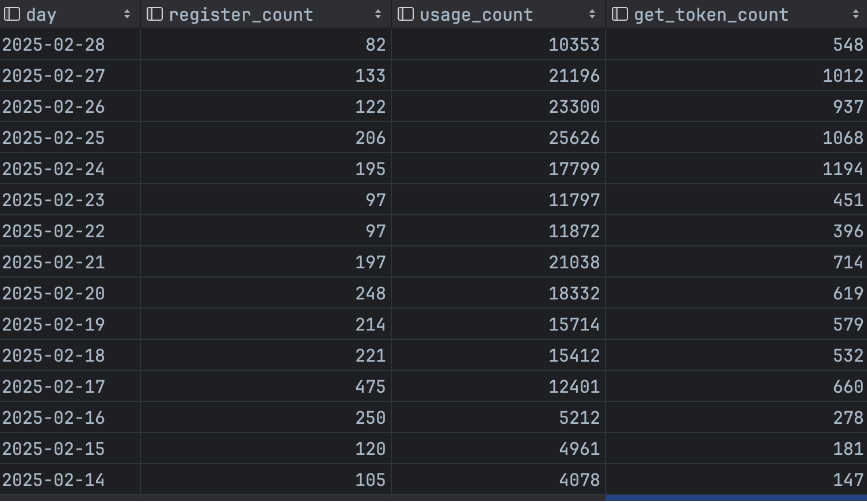Image resolution: width=867 pixels, height=502 pixels.
Task: Click register_count 97 in the 2025-02-23 row
Action: pos(375,200)
